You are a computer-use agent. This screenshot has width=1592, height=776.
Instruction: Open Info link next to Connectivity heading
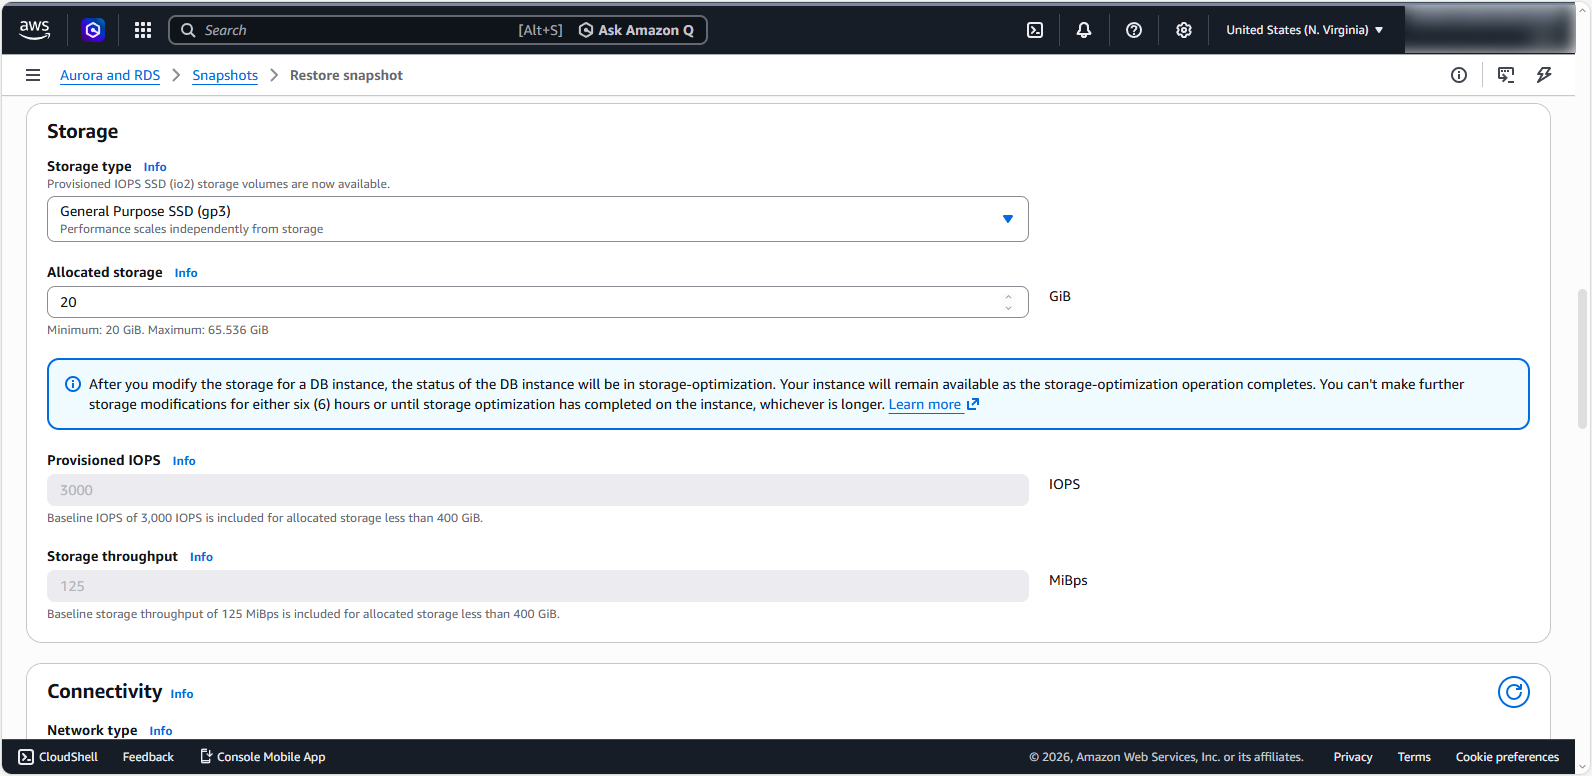(x=182, y=694)
